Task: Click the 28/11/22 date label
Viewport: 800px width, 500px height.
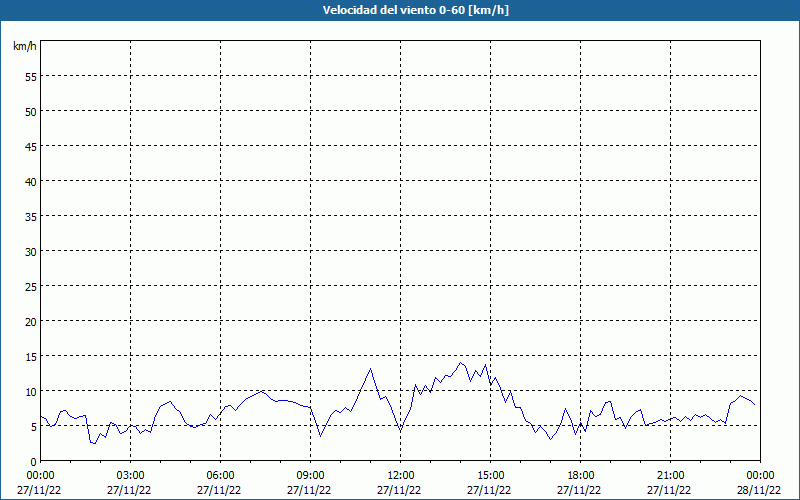Action: pyautogui.click(x=759, y=490)
